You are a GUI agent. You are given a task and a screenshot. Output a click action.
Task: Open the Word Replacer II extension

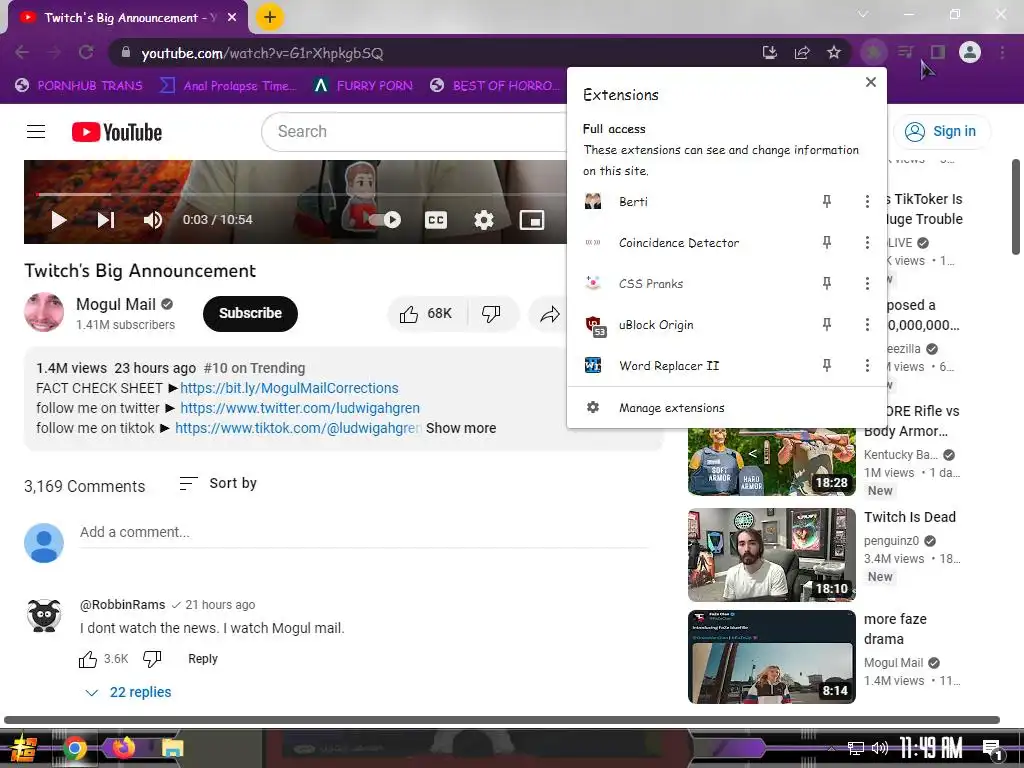(x=692, y=366)
